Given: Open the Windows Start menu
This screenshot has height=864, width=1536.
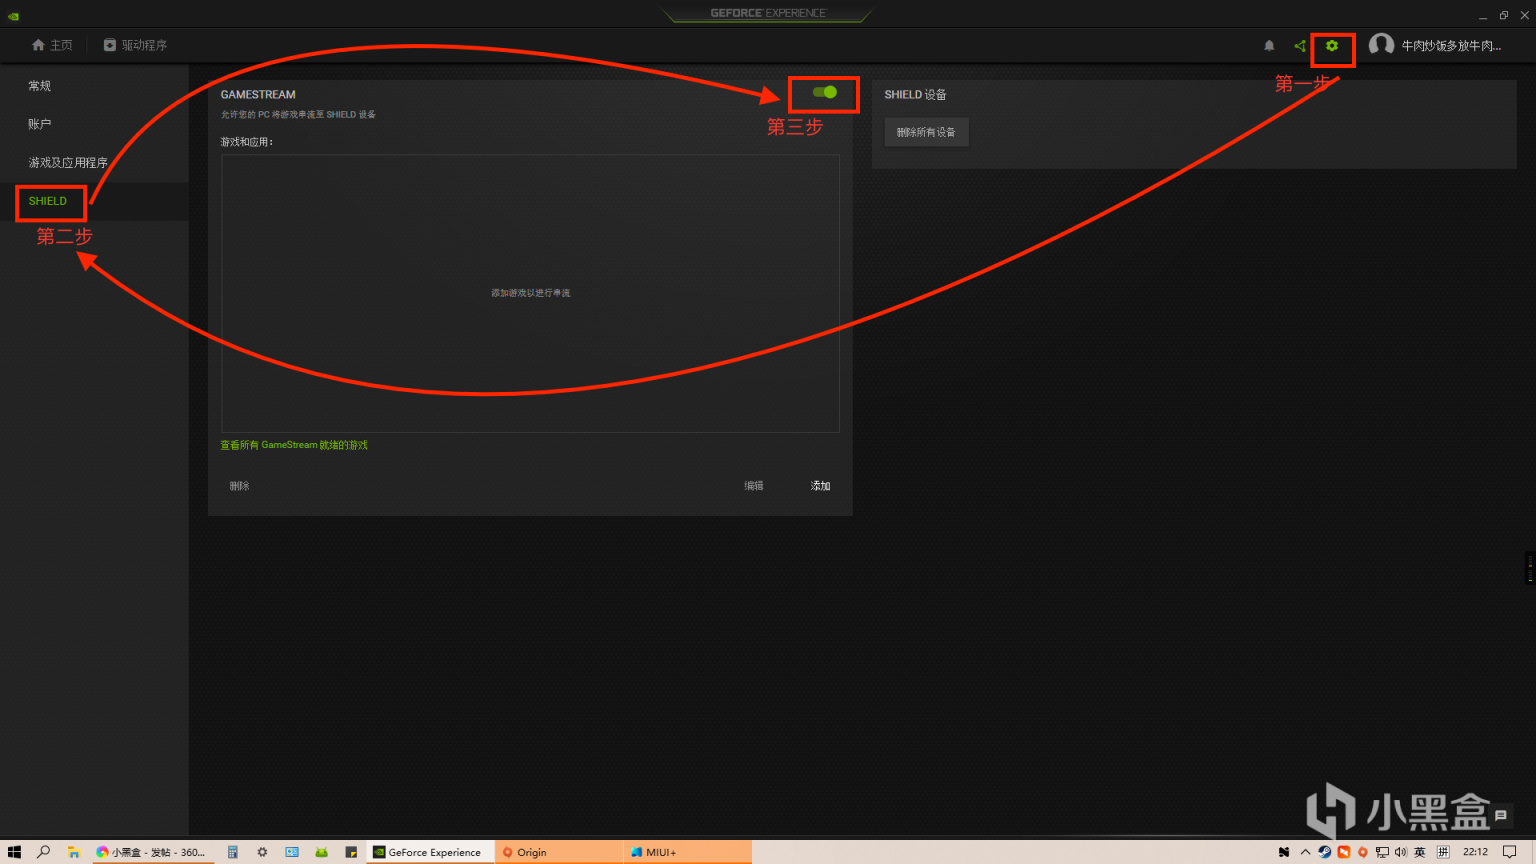Looking at the screenshot, I should pos(14,852).
